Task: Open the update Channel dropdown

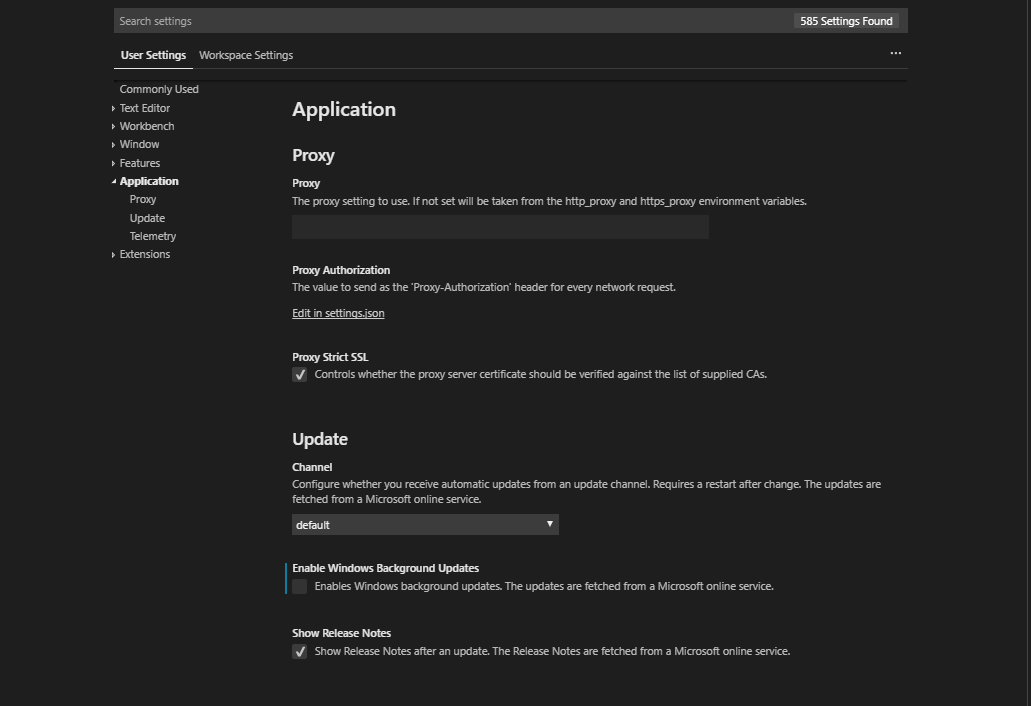Action: pyautogui.click(x=424, y=523)
